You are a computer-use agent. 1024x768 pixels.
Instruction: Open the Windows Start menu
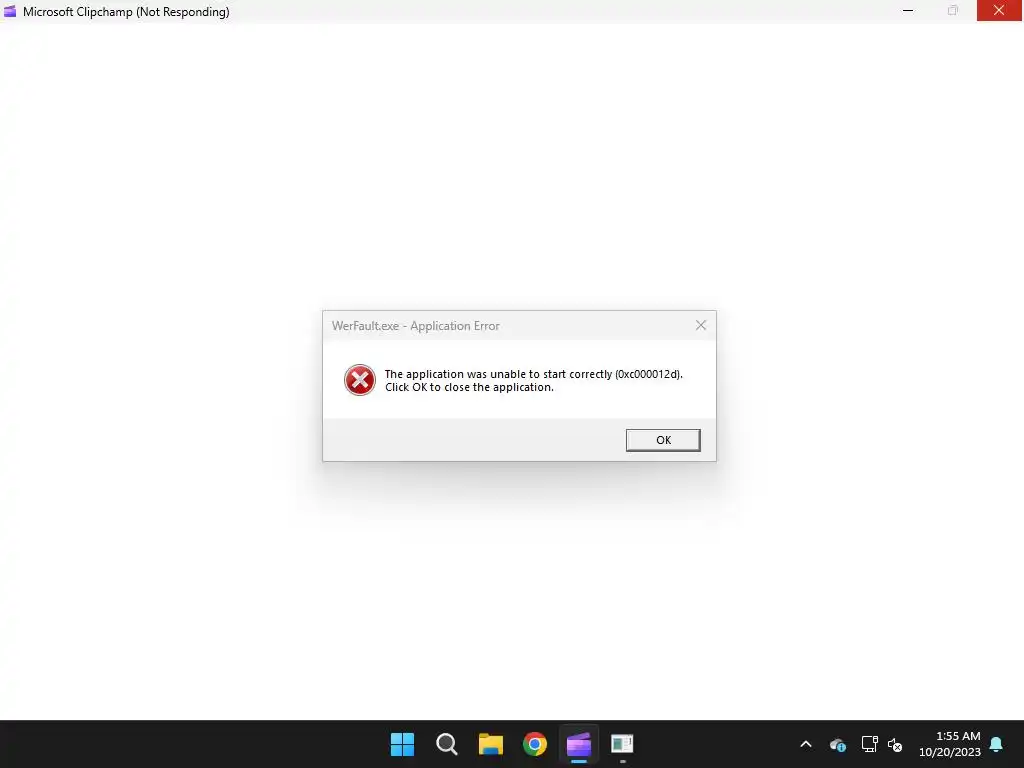(x=402, y=744)
